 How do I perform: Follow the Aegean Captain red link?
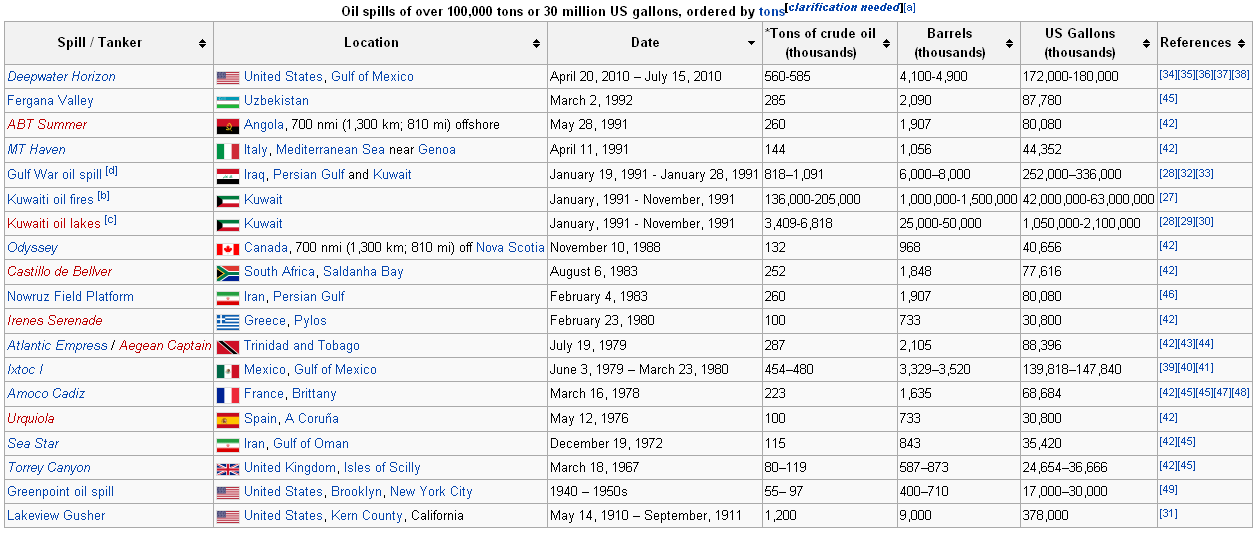(165, 346)
